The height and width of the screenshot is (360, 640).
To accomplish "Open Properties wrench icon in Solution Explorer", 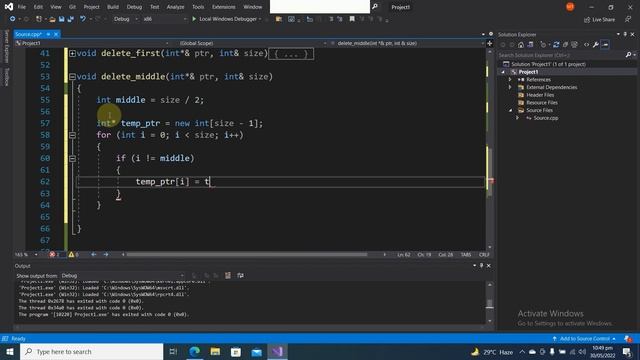I will pos(596,44).
